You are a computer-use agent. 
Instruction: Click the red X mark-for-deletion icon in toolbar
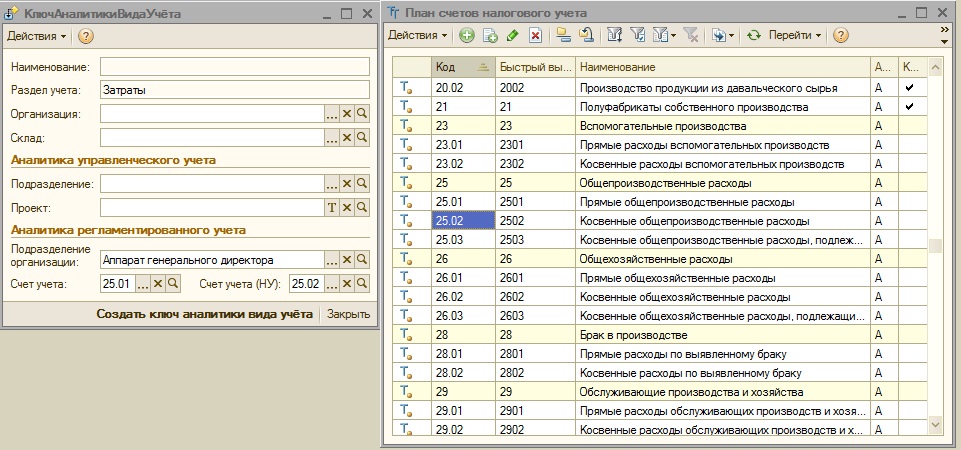pos(536,35)
